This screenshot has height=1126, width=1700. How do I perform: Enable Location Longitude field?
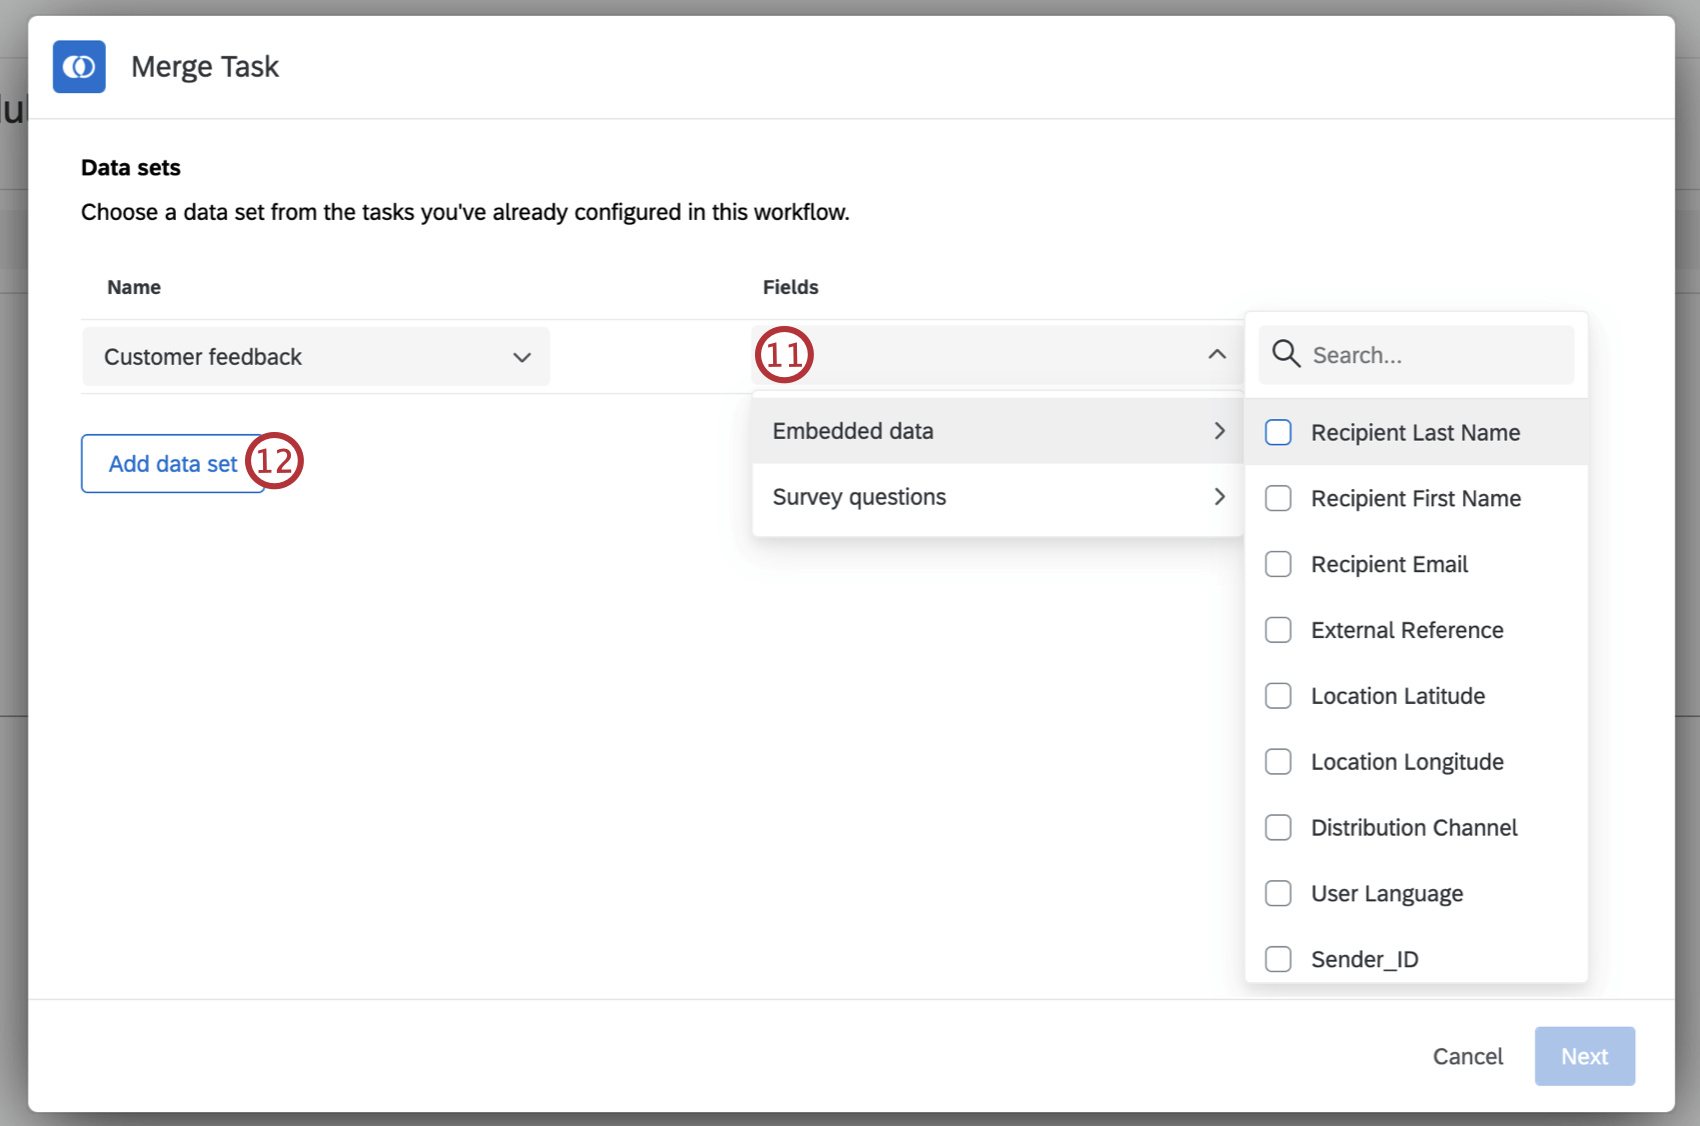click(x=1278, y=761)
